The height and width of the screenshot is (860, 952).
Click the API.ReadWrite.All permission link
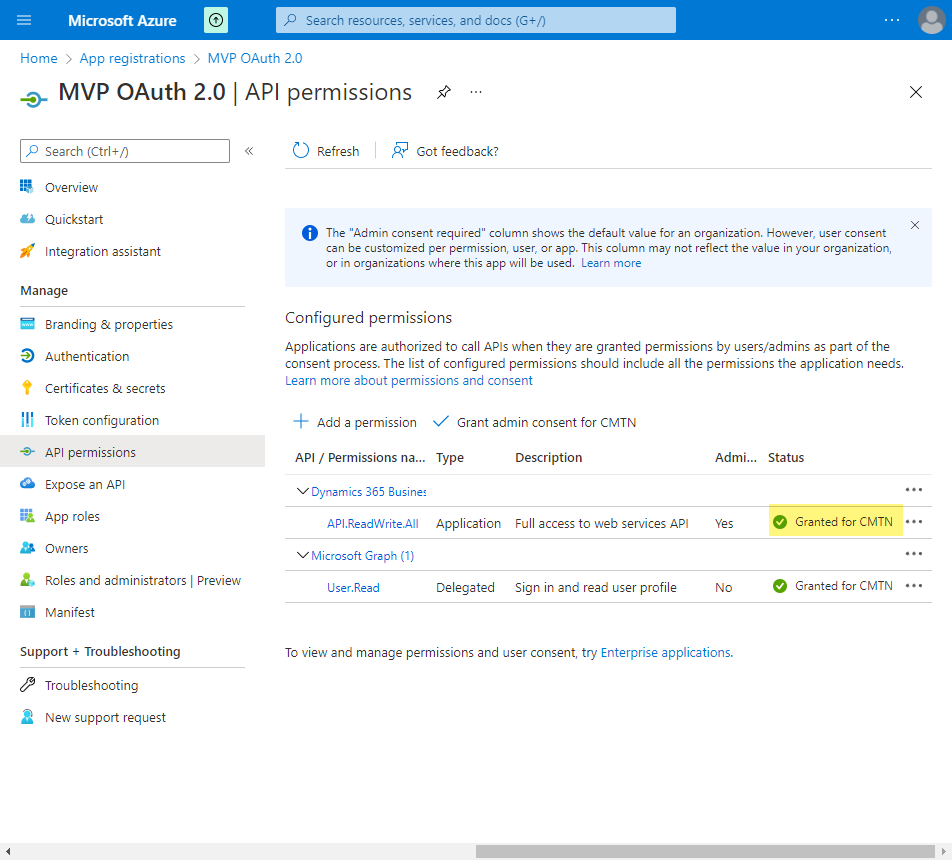(373, 524)
